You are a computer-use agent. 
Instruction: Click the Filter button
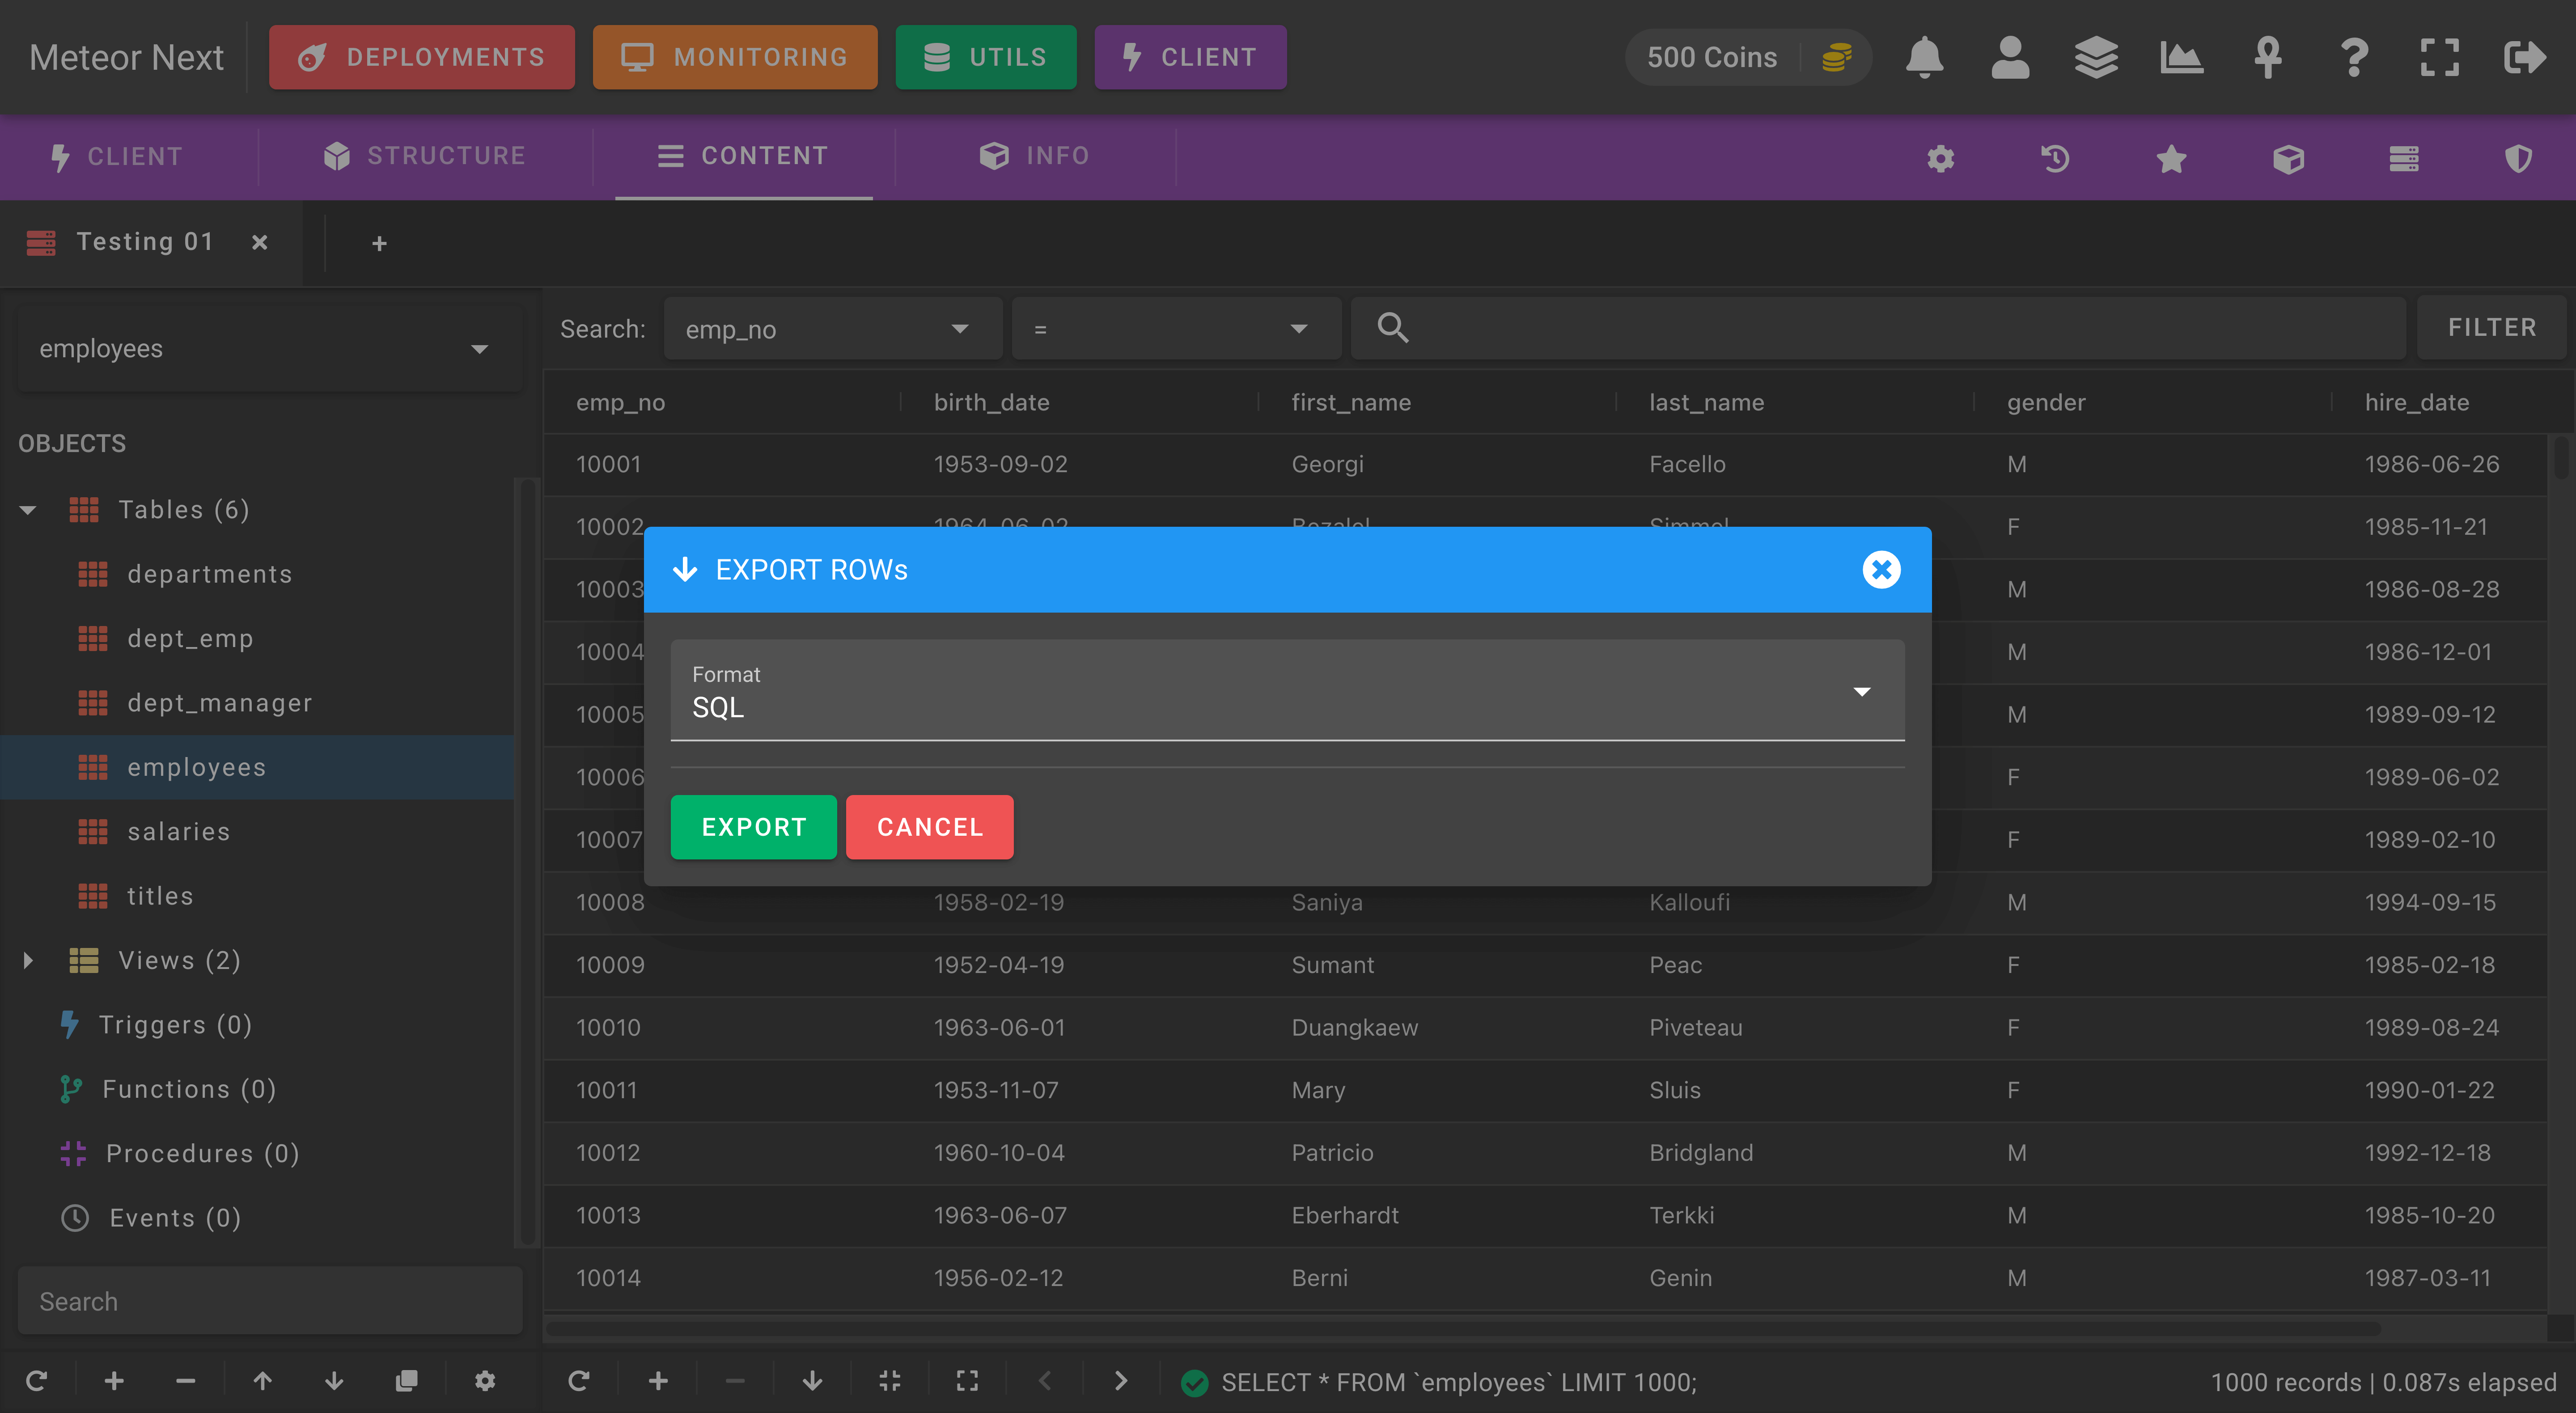click(2492, 328)
